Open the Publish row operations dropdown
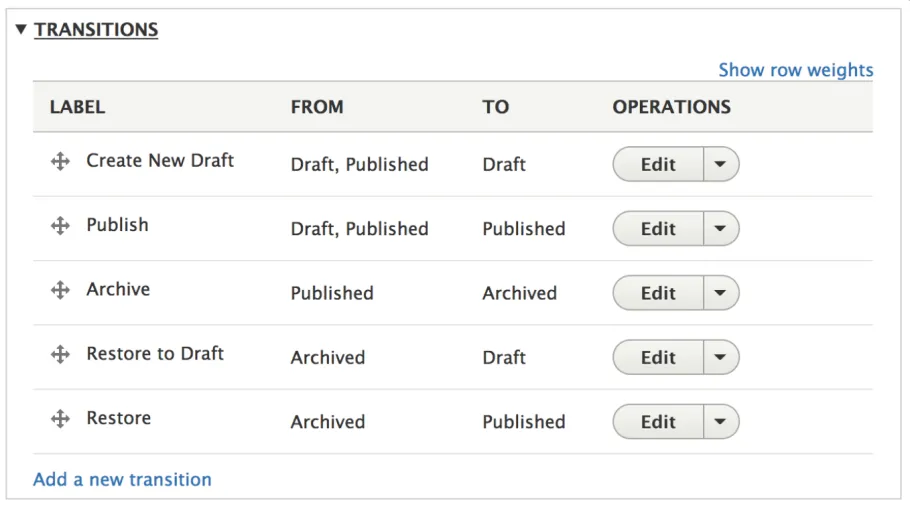910x505 pixels. coord(721,229)
